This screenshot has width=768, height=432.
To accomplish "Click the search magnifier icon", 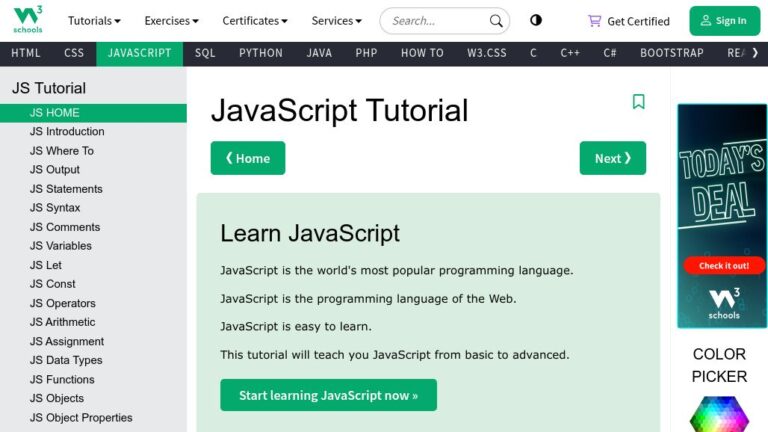I will coord(496,21).
